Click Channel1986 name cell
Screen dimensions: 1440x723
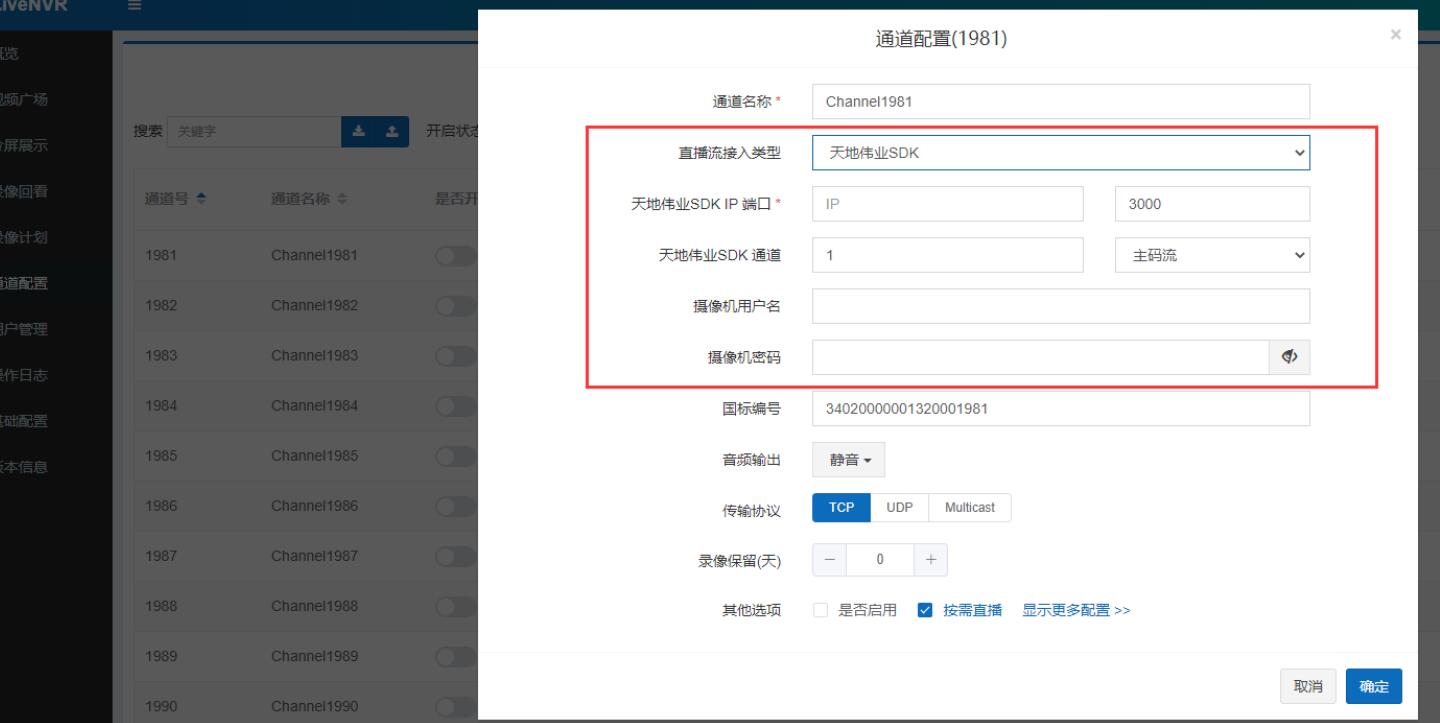[314, 506]
